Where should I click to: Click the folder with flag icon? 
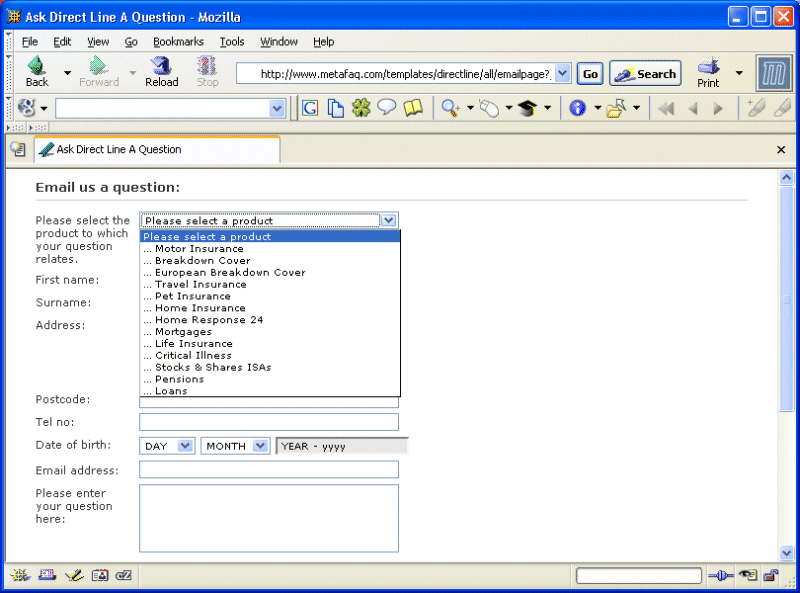(x=616, y=108)
